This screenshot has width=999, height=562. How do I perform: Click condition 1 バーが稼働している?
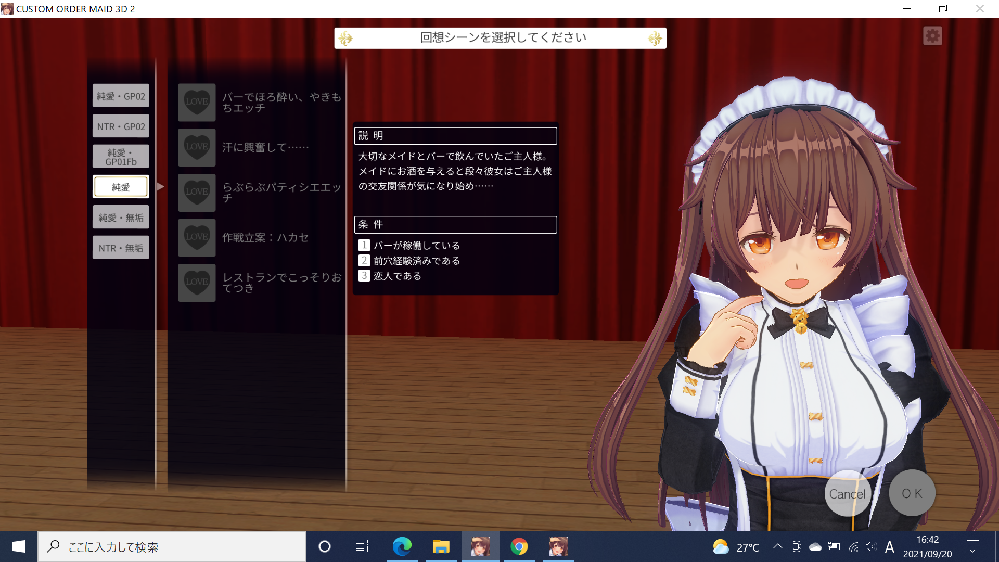pyautogui.click(x=409, y=245)
